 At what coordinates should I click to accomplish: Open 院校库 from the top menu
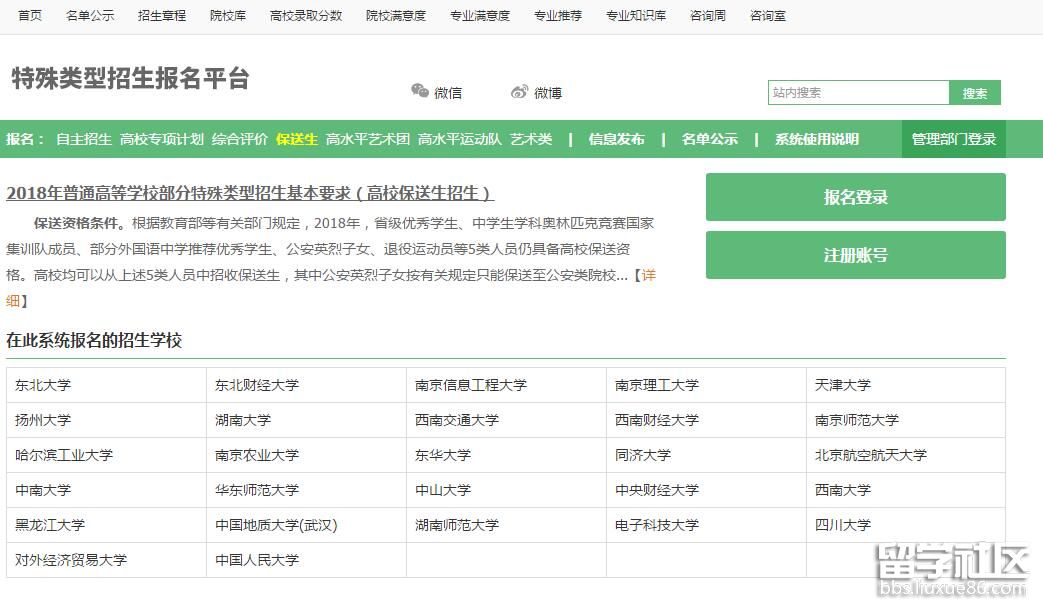228,16
